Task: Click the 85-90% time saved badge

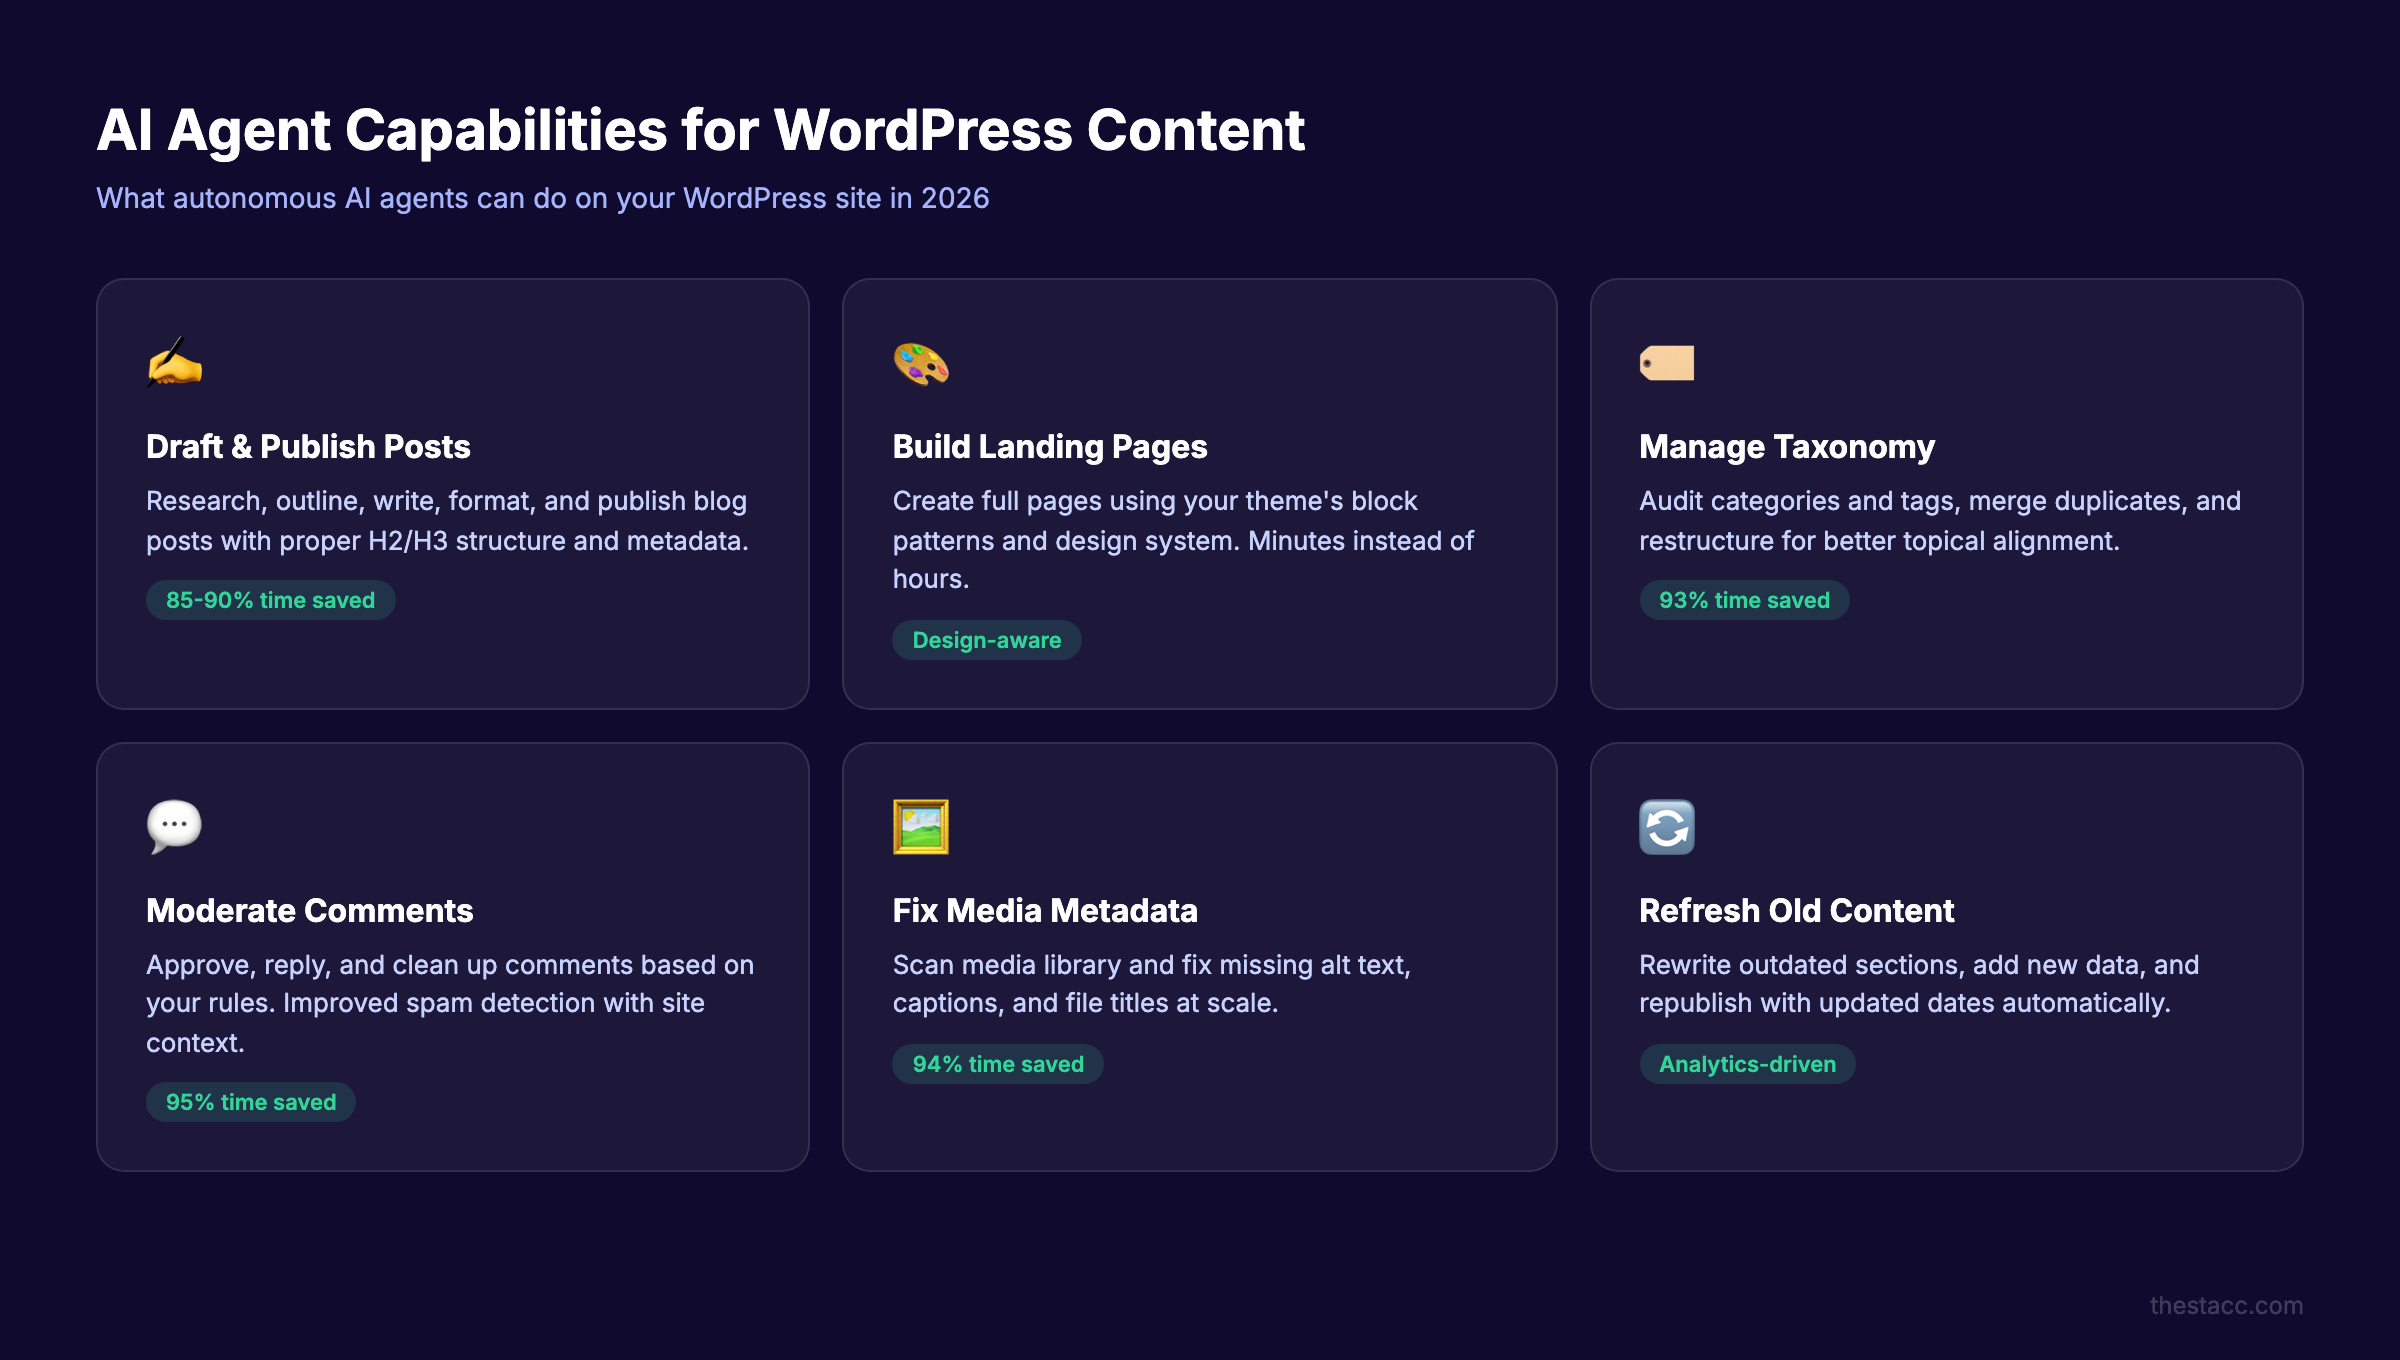Action: tap(270, 599)
